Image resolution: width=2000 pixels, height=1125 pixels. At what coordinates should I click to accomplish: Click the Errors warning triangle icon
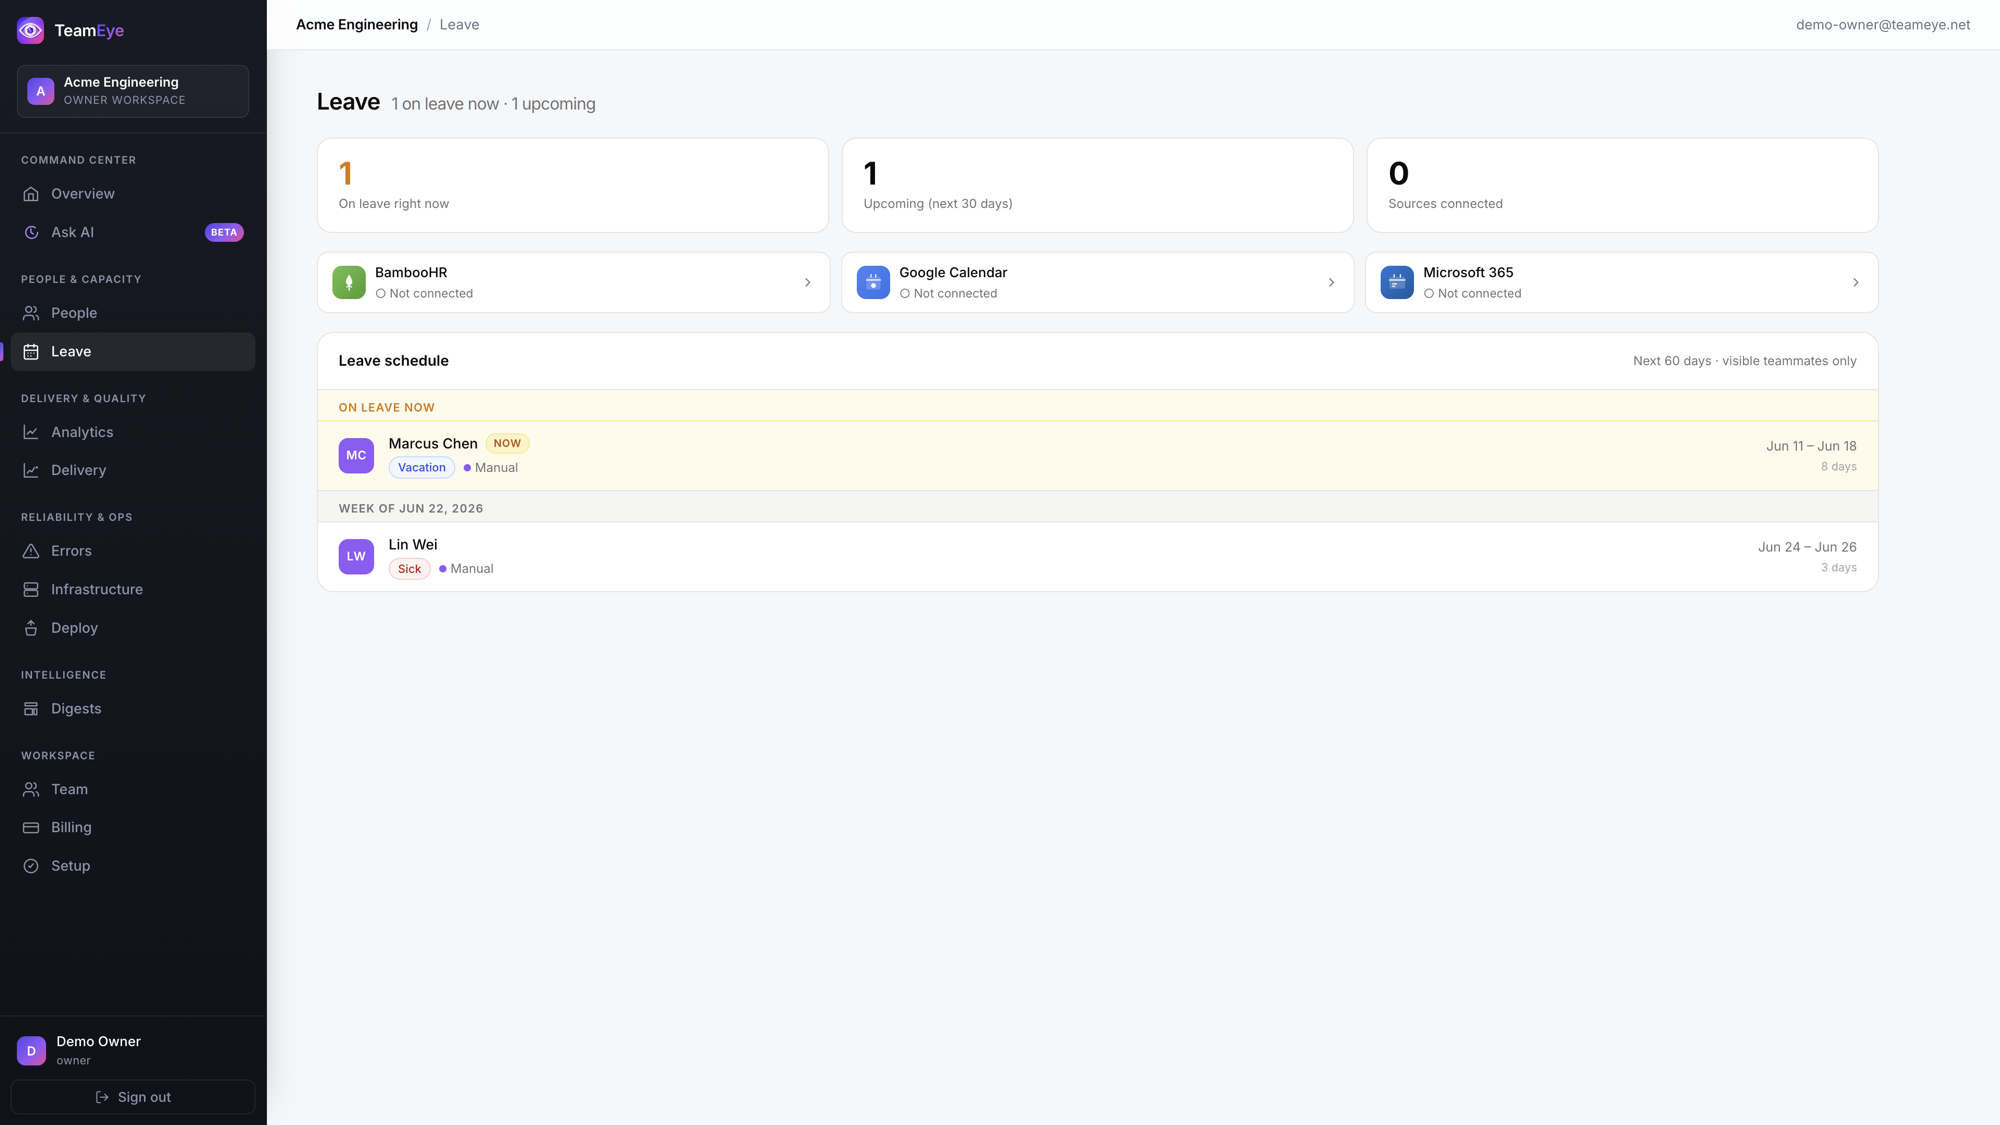coord(31,551)
